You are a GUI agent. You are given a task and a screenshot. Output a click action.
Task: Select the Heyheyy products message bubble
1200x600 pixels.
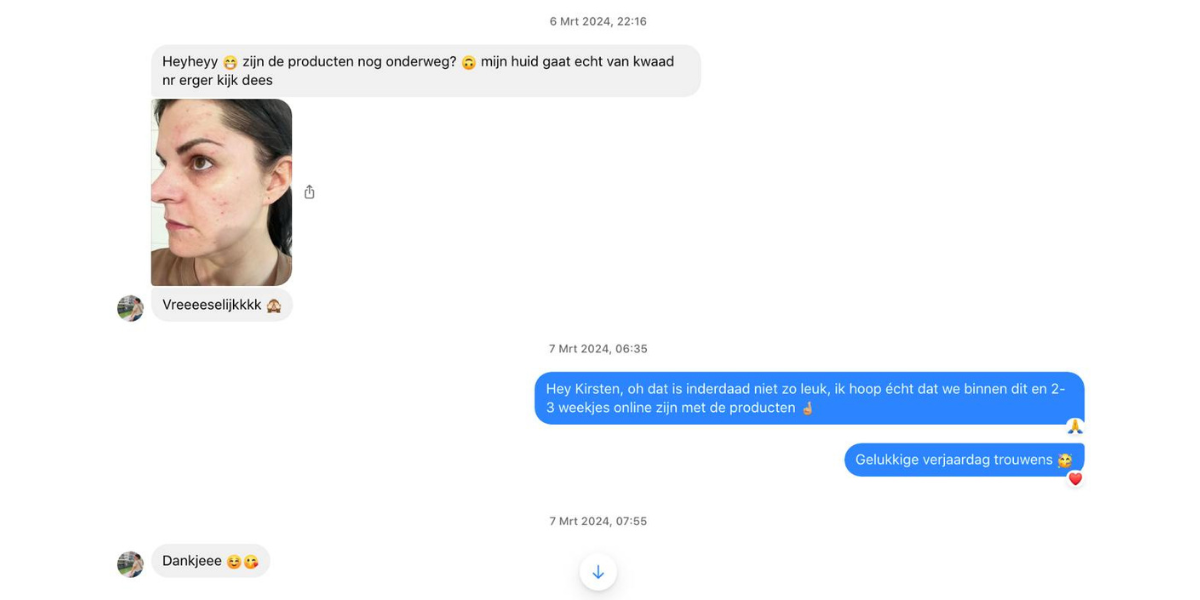(x=426, y=71)
